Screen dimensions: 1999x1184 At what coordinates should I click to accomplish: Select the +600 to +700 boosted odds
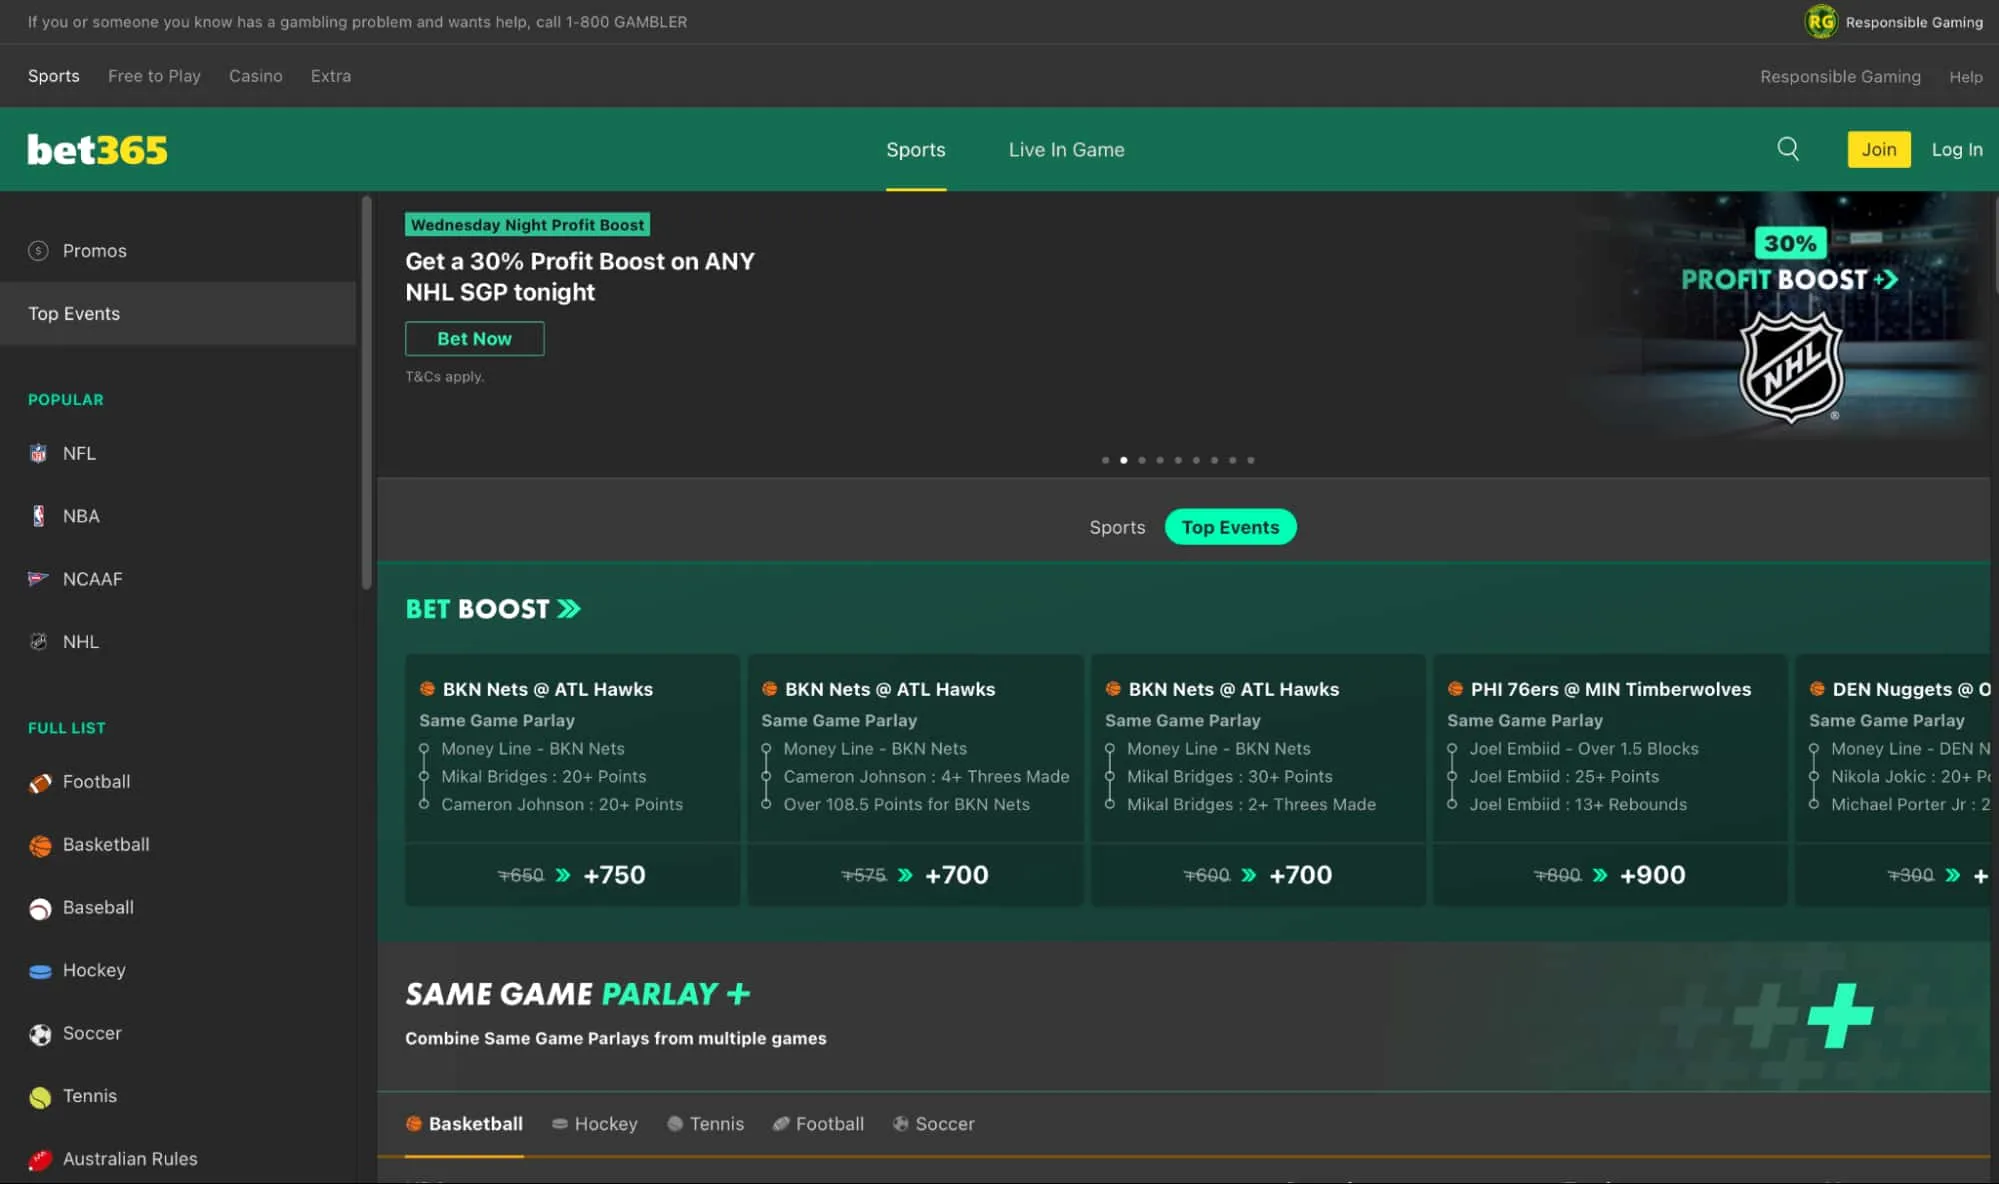pos(1258,875)
